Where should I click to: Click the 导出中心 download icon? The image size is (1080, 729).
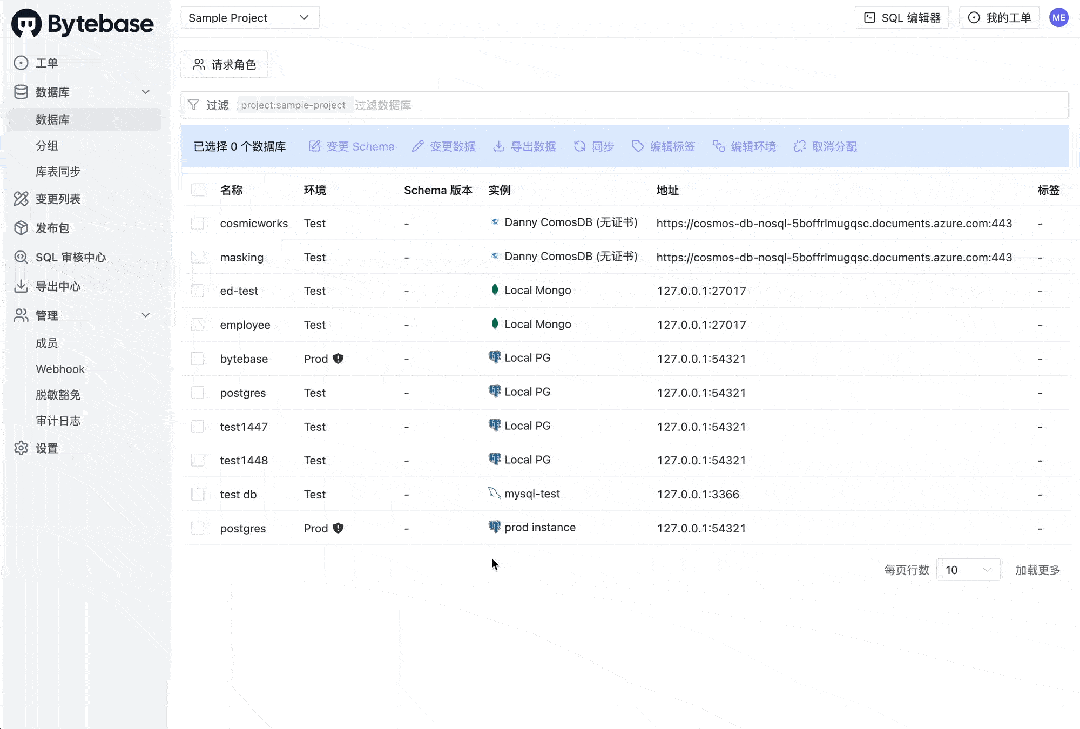(x=21, y=286)
